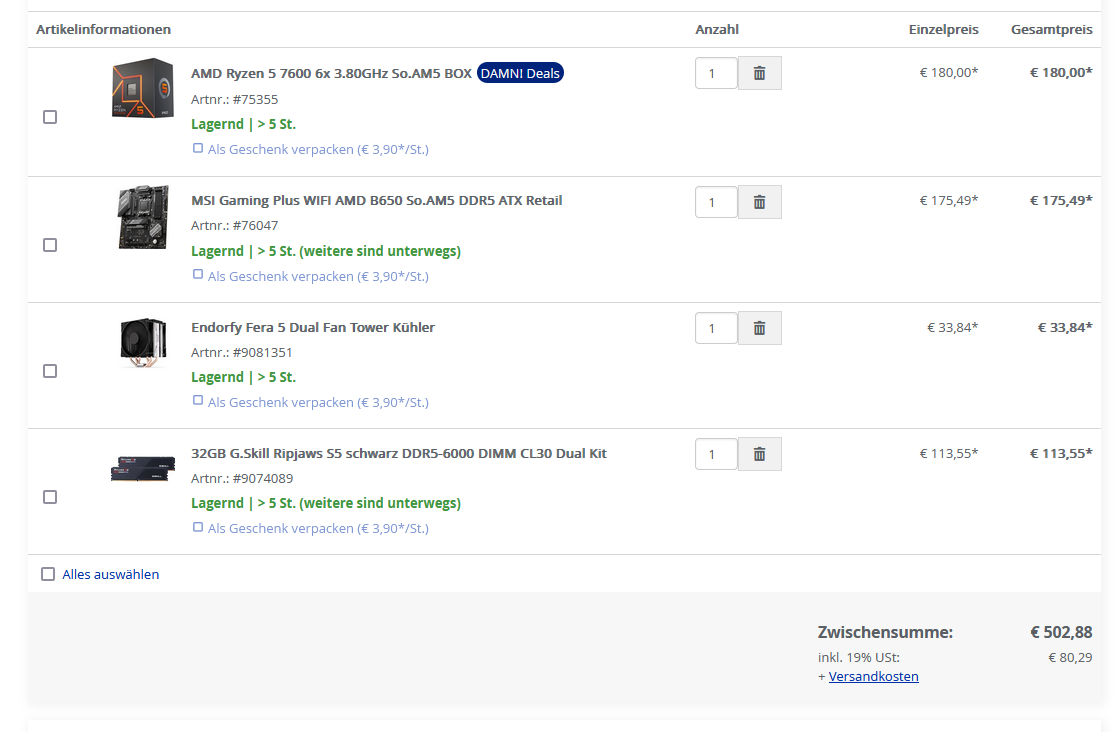Check the Endorfy Fera 5 row checkbox
The image size is (1114, 732).
point(50,371)
